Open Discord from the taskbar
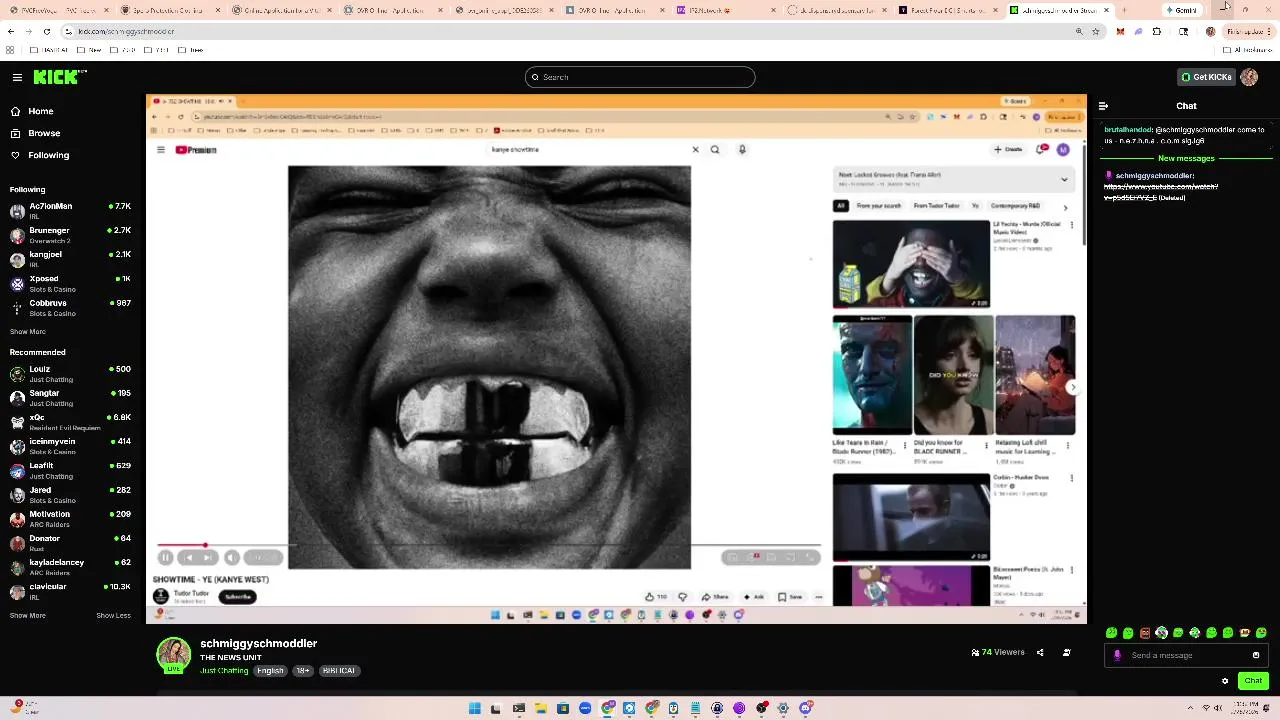Screen dimensions: 1280x720 805,708
